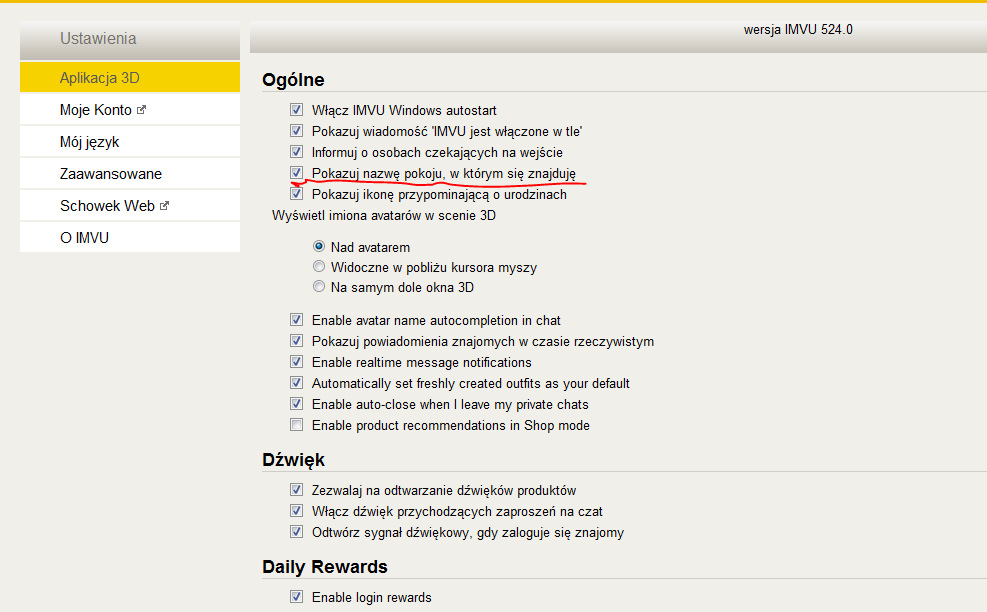Viewport: 987px width, 612px height.
Task: Click the Dźwięk section heading
Action: click(293, 460)
